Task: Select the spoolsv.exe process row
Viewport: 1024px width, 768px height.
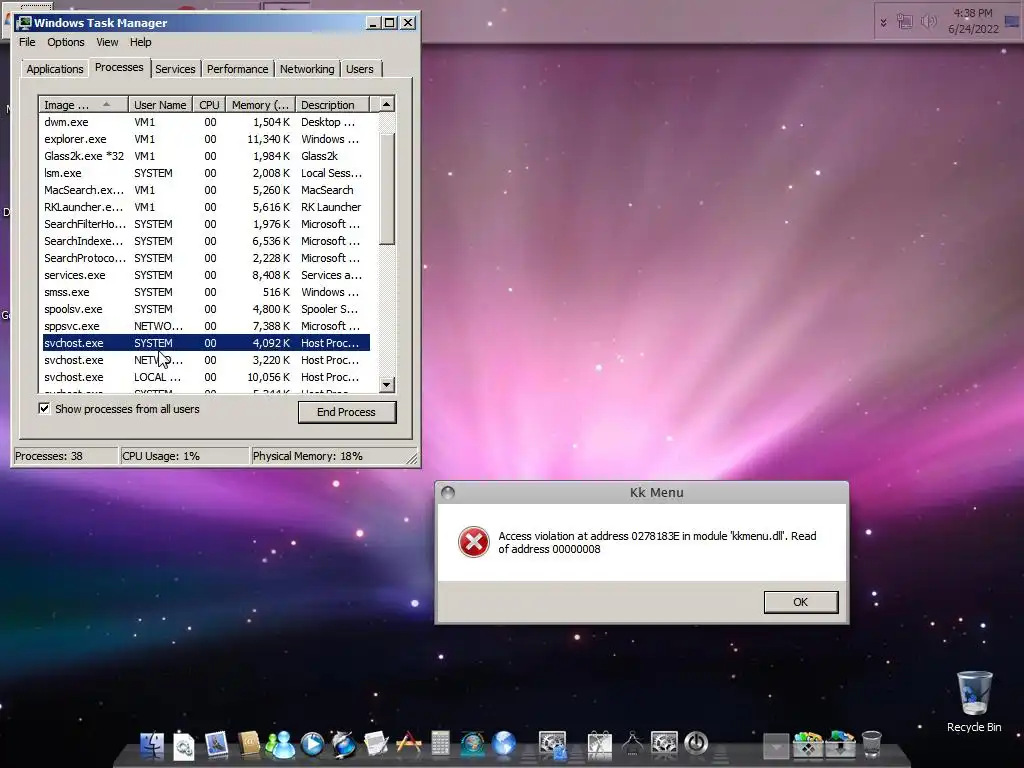Action: pyautogui.click(x=206, y=309)
